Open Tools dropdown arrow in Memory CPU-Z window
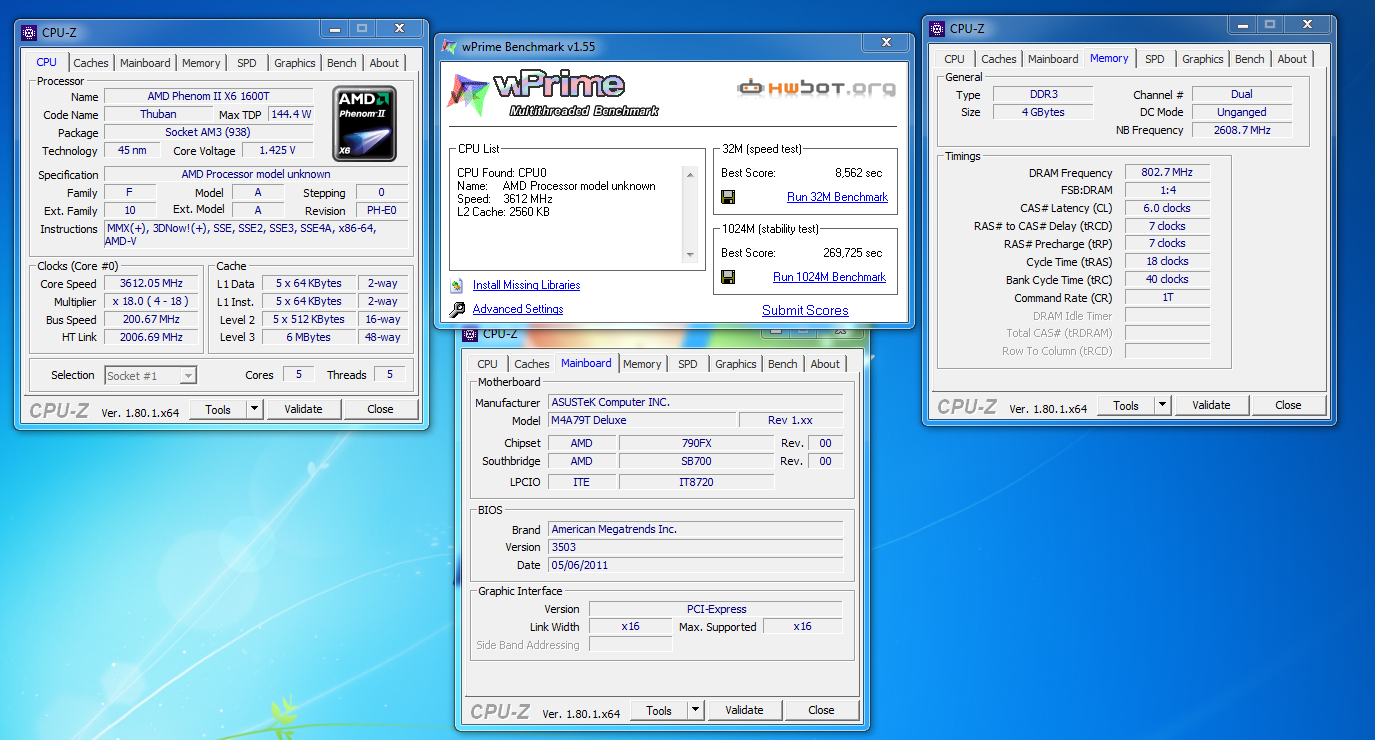The width and height of the screenshot is (1375, 740). pyautogui.click(x=1162, y=405)
